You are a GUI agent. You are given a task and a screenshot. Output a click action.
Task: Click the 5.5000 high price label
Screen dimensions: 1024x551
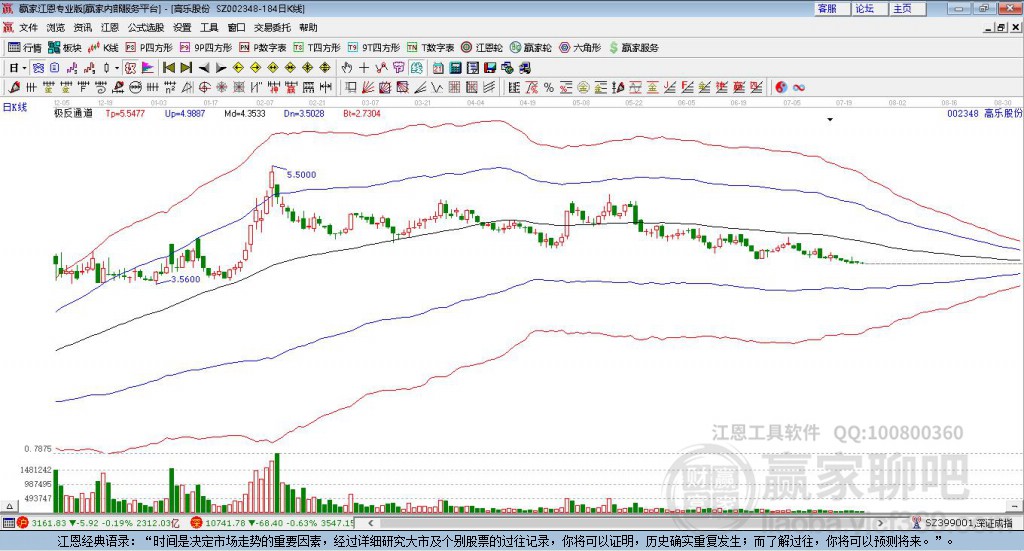301,174
